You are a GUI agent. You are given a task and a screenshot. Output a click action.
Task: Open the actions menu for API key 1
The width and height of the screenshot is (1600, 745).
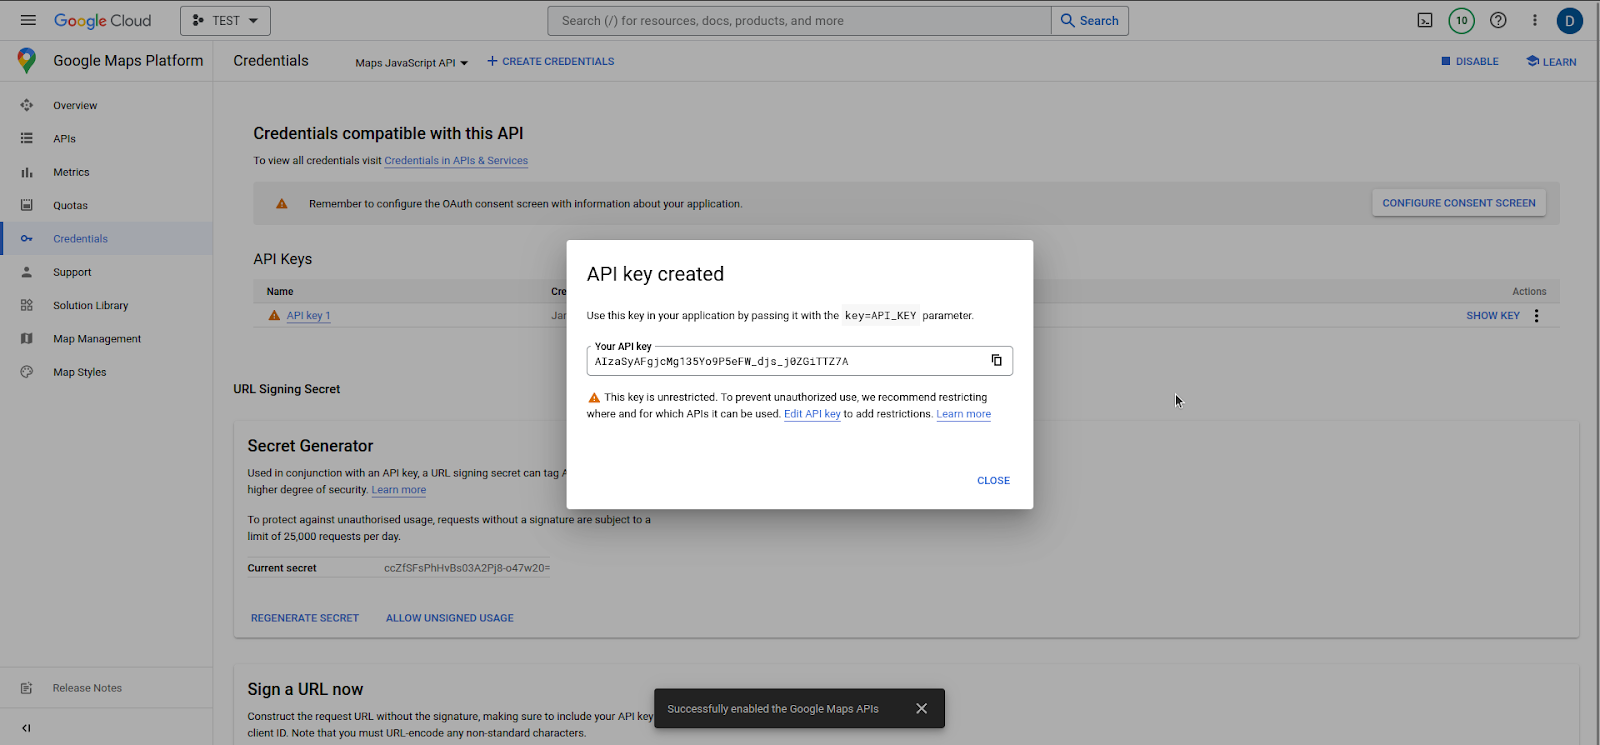pyautogui.click(x=1537, y=316)
